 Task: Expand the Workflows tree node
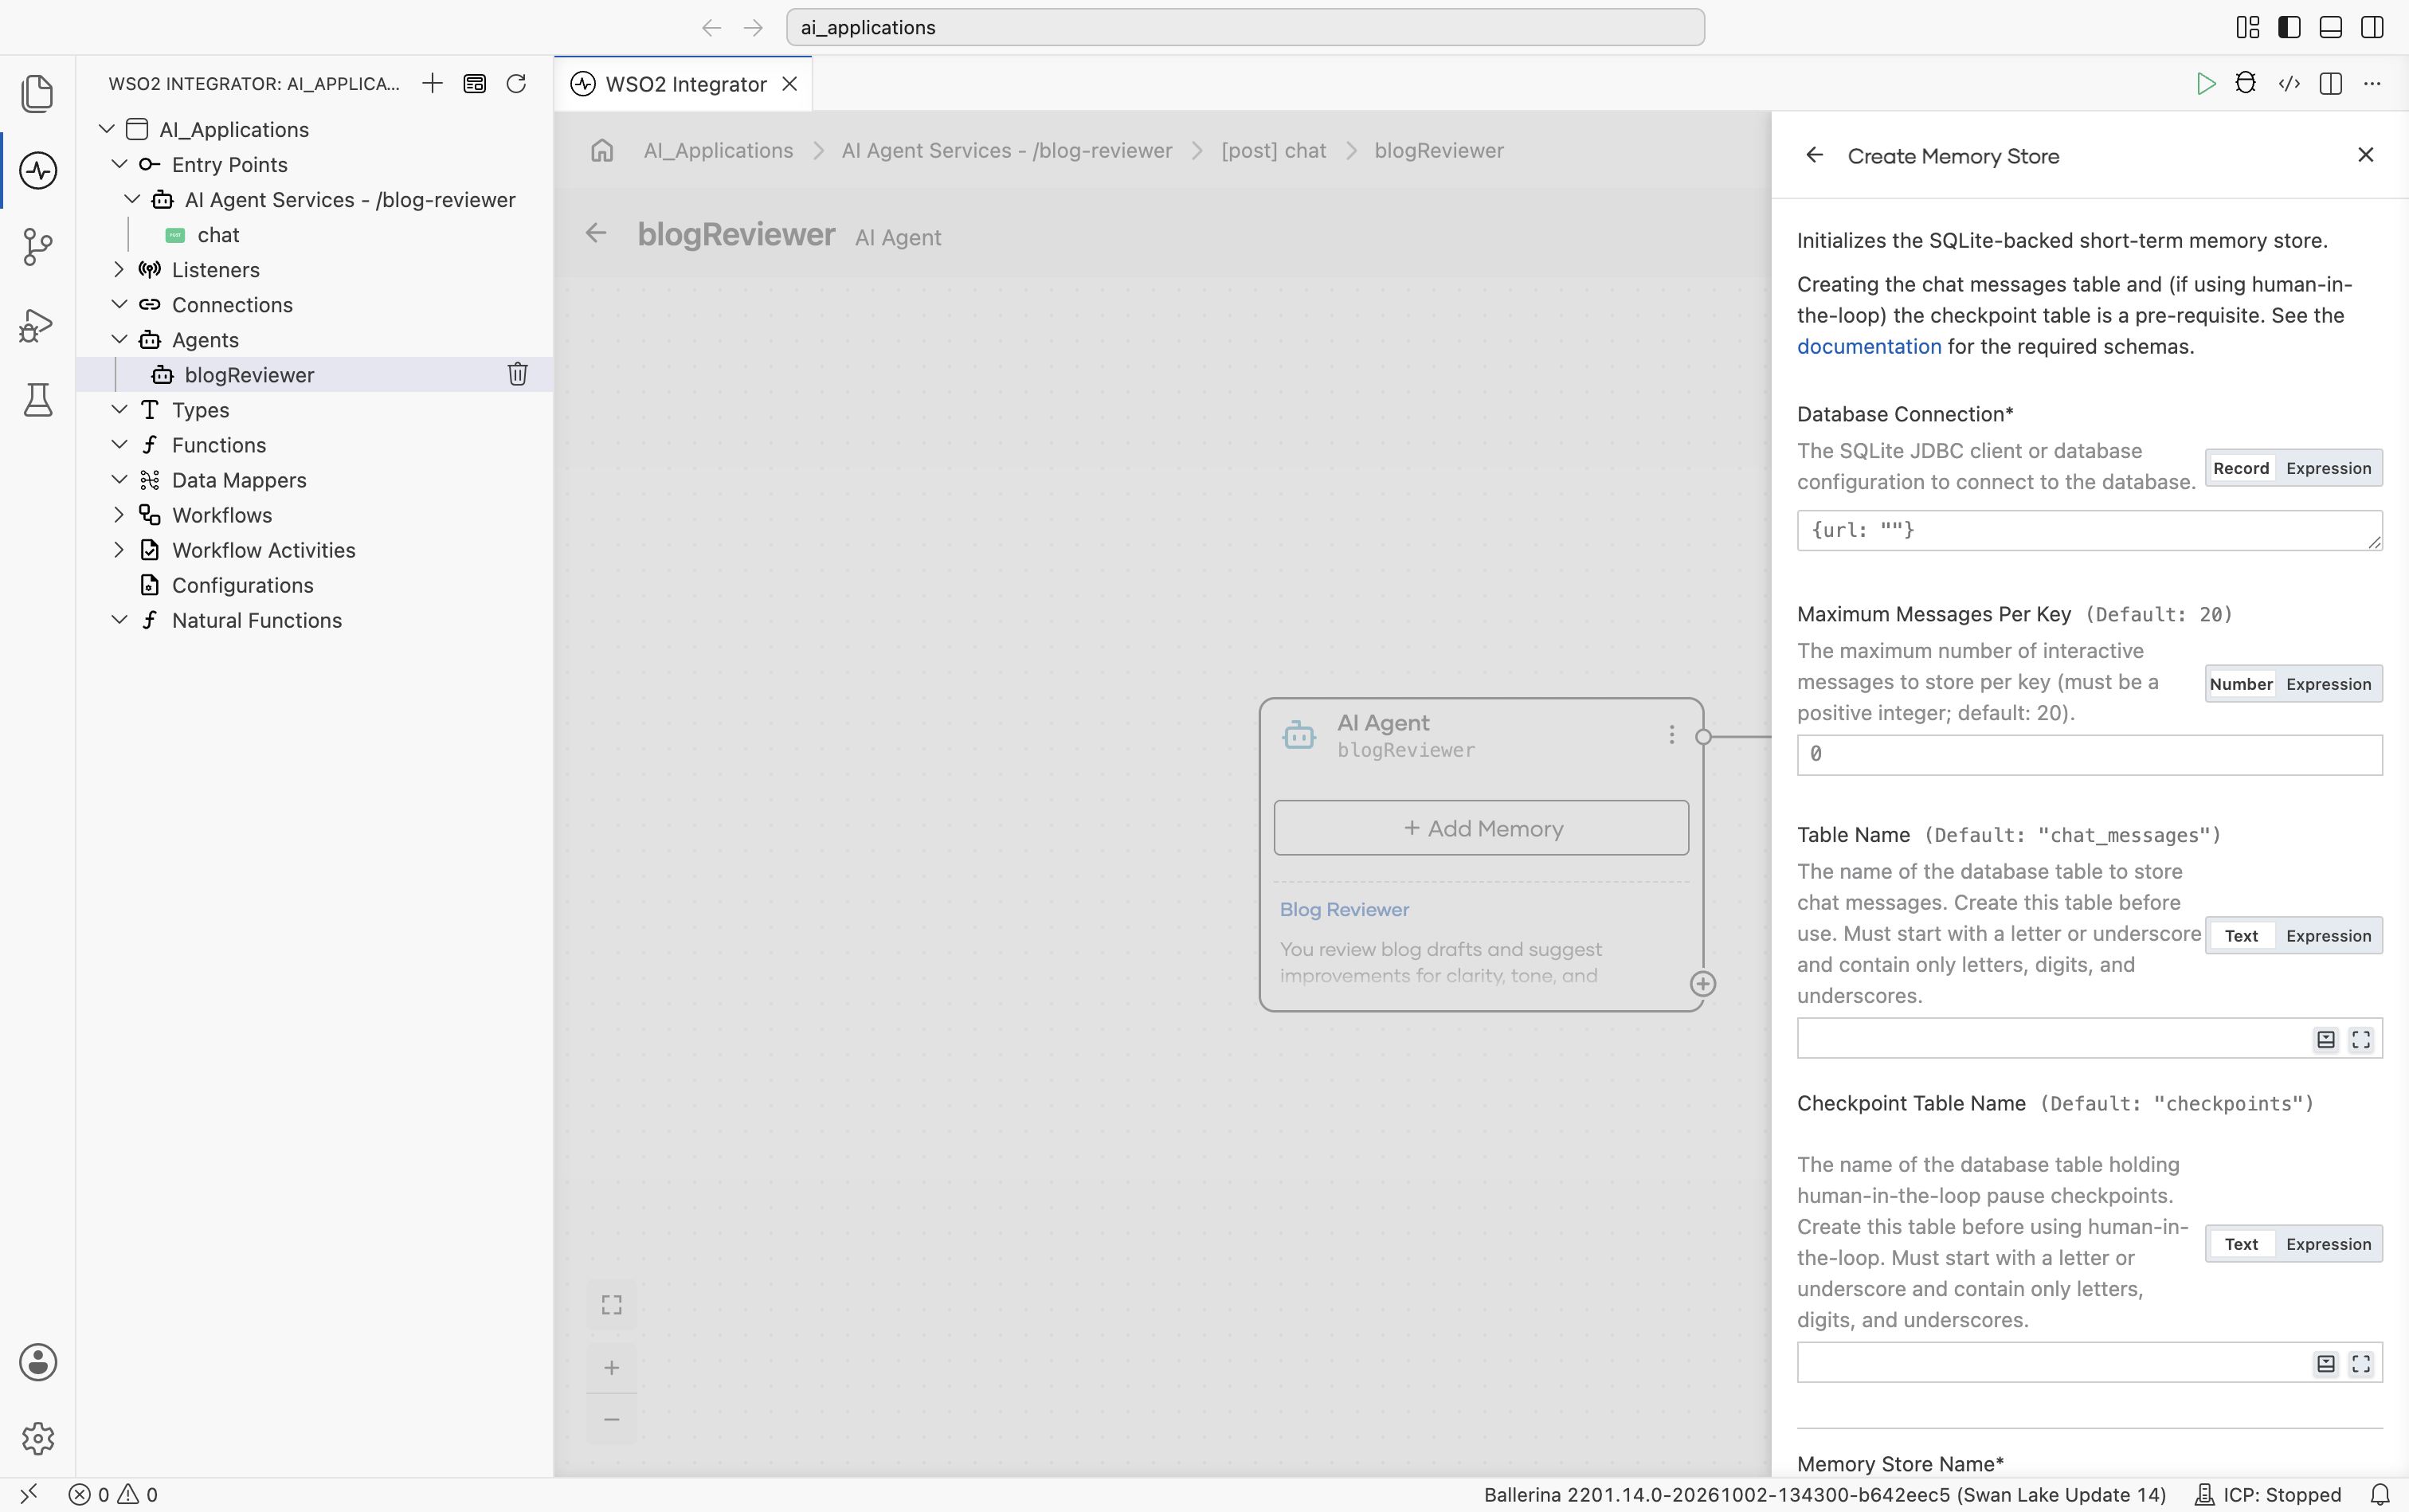coord(119,514)
